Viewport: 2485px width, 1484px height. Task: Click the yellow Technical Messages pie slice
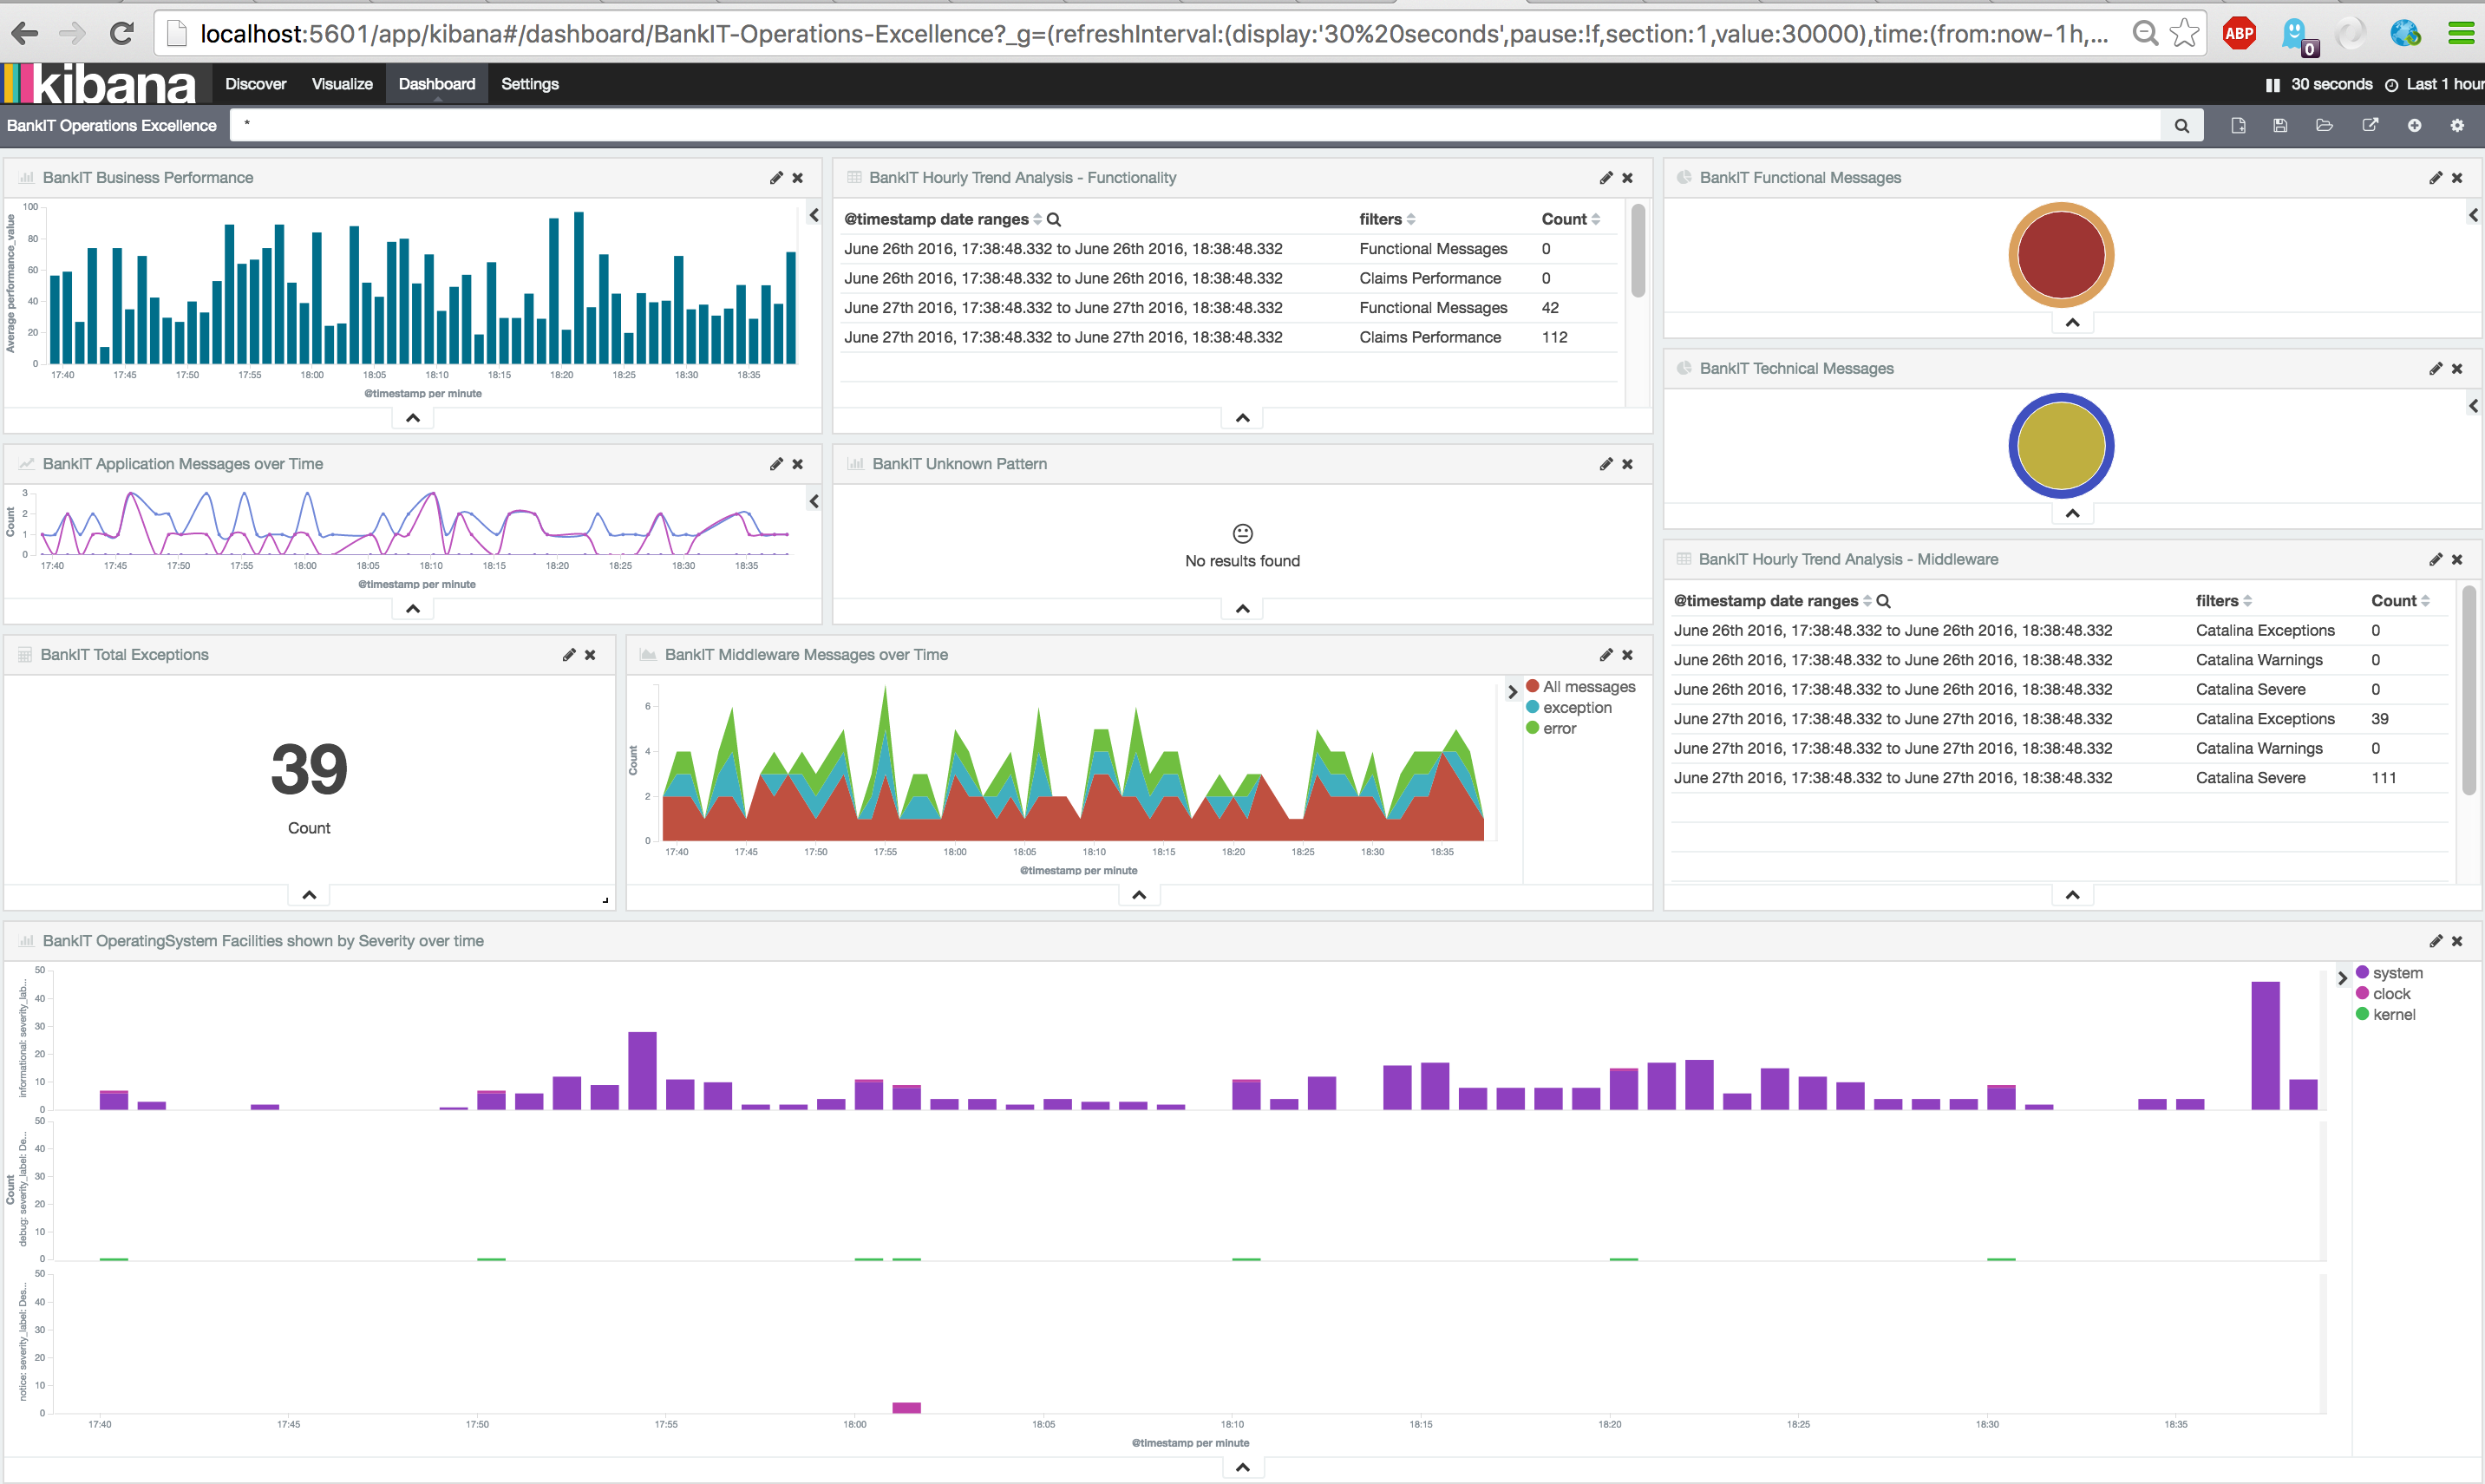(x=2061, y=446)
